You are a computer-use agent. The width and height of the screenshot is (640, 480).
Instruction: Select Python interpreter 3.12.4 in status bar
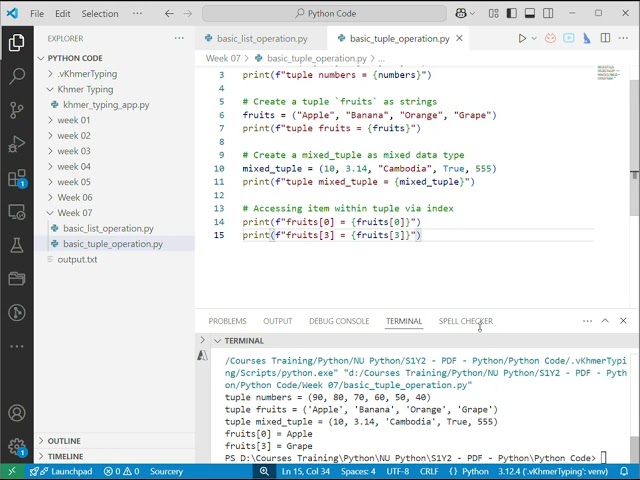pyautogui.click(x=553, y=471)
